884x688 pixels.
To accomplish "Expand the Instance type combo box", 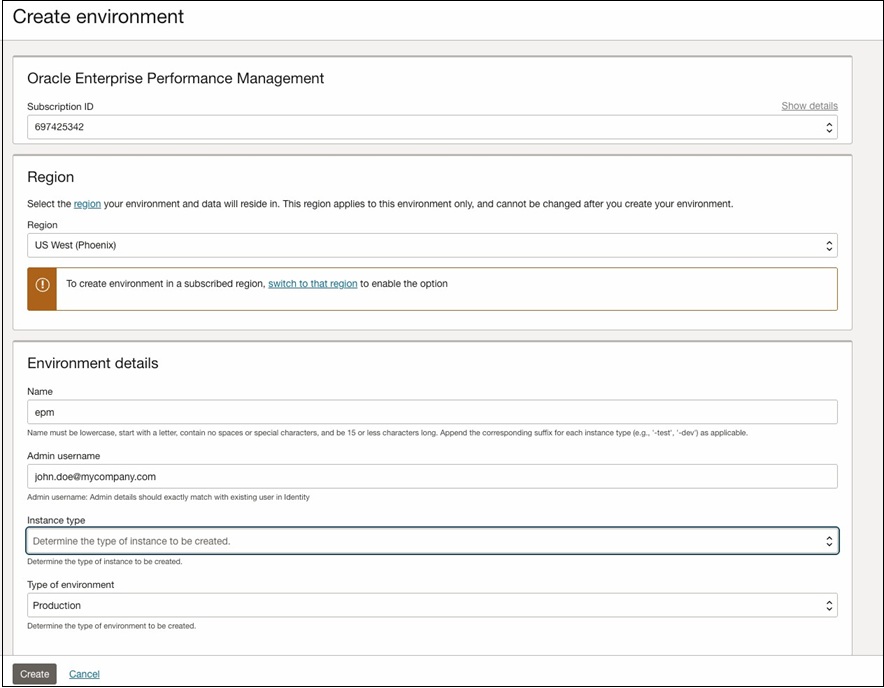I will pos(420,541).
